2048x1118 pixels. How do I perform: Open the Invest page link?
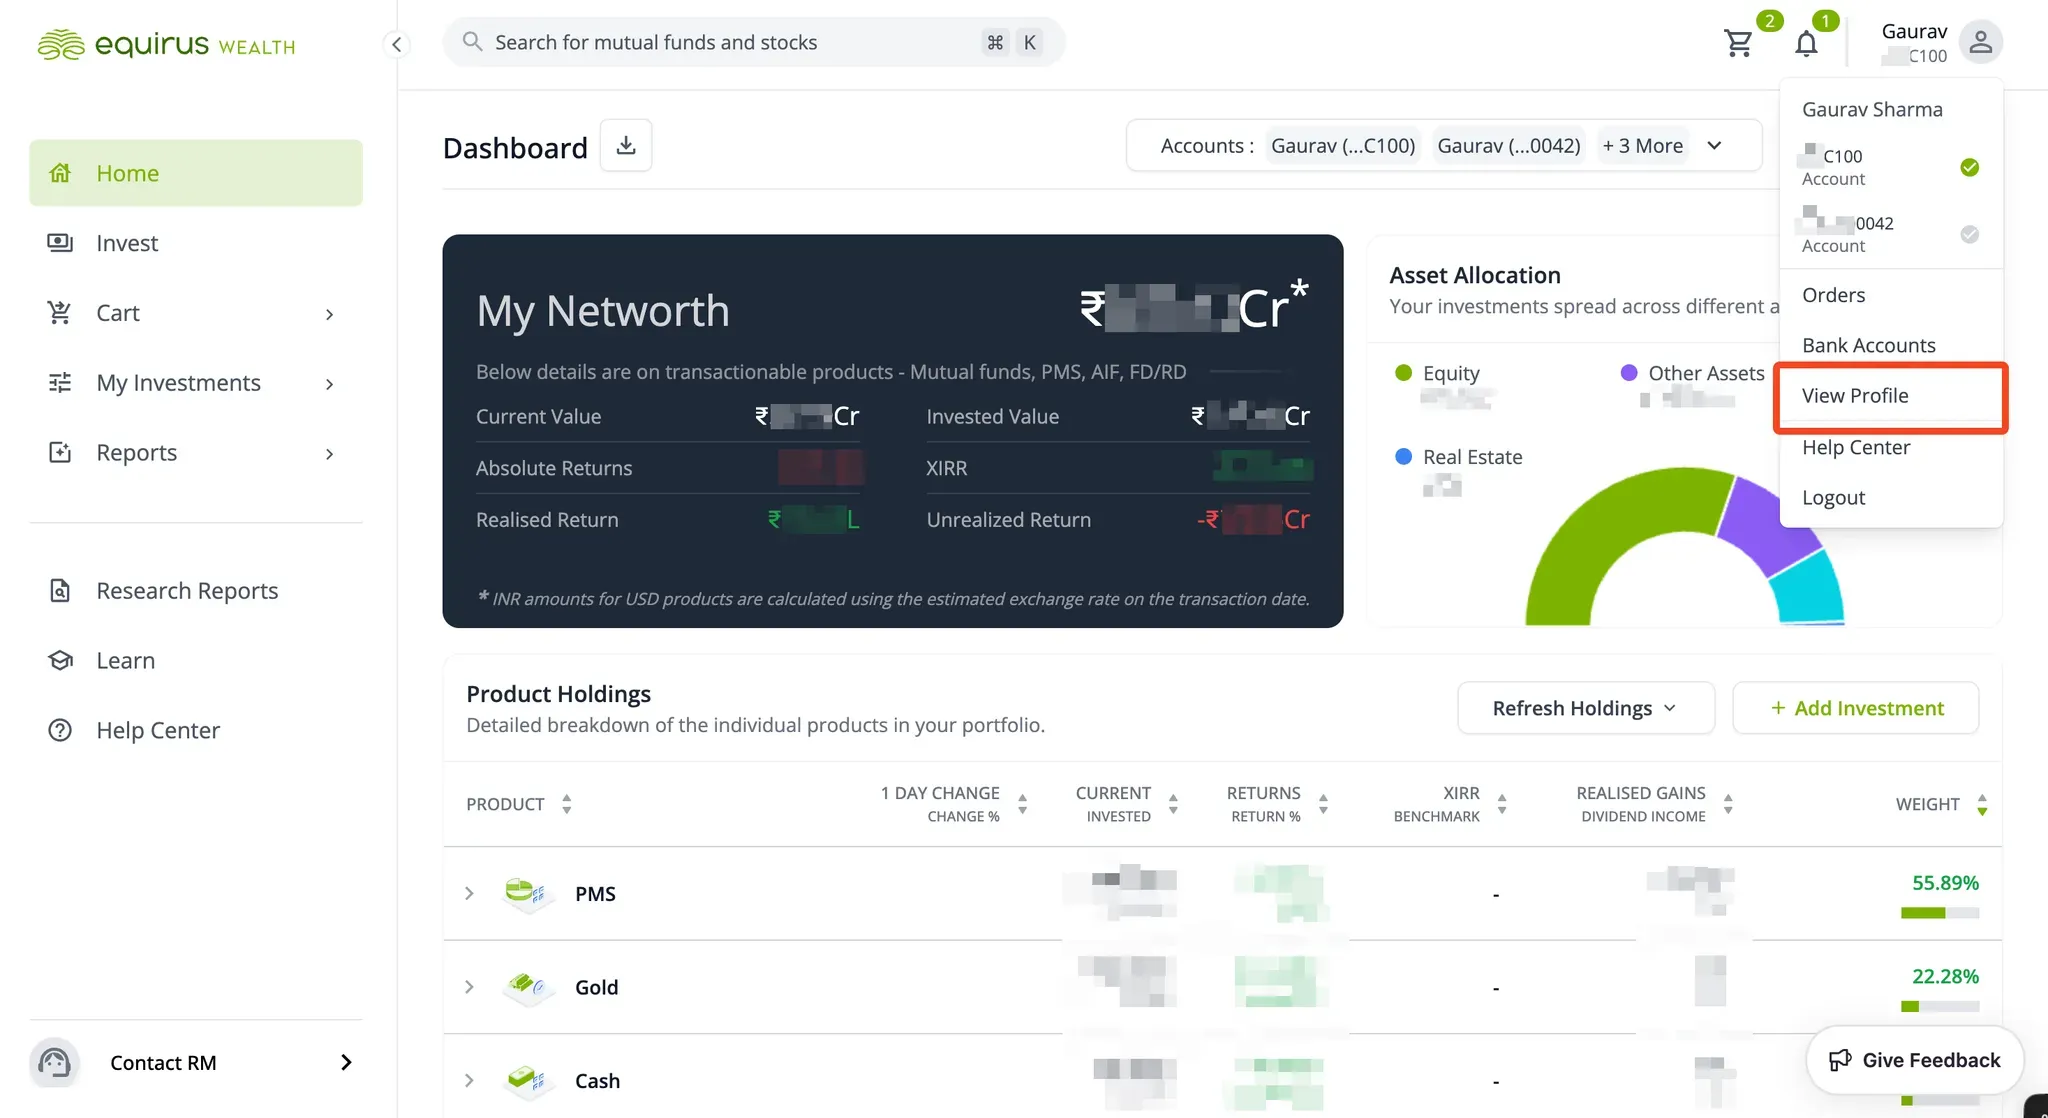pyautogui.click(x=127, y=243)
